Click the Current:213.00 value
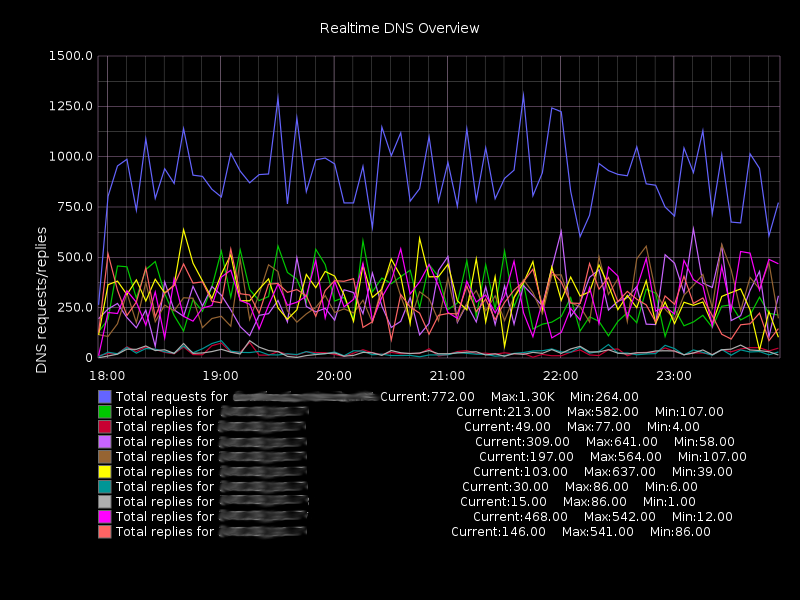 (504, 412)
